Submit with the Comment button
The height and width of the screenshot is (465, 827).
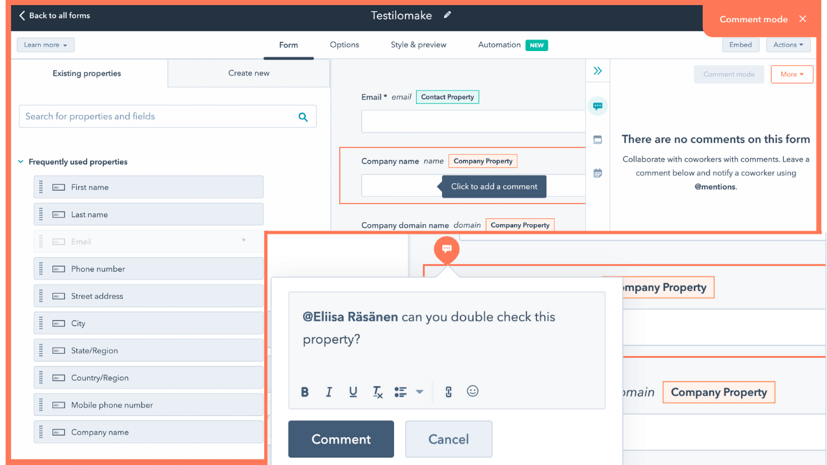(x=341, y=439)
